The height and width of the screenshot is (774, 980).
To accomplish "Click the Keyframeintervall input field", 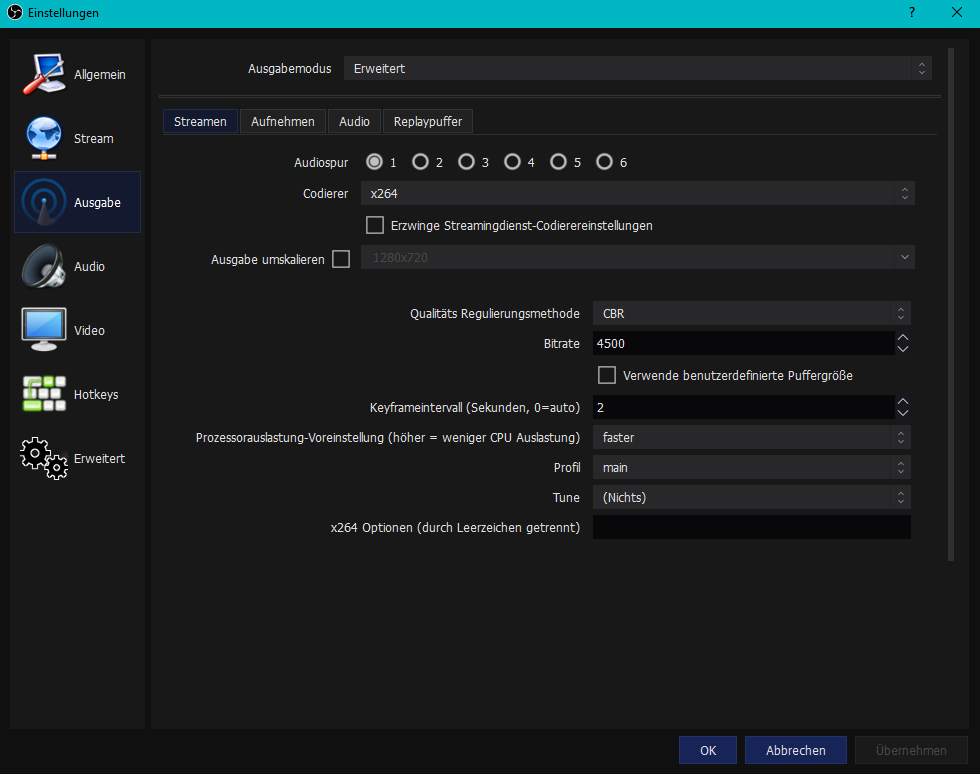I will pyautogui.click(x=744, y=407).
